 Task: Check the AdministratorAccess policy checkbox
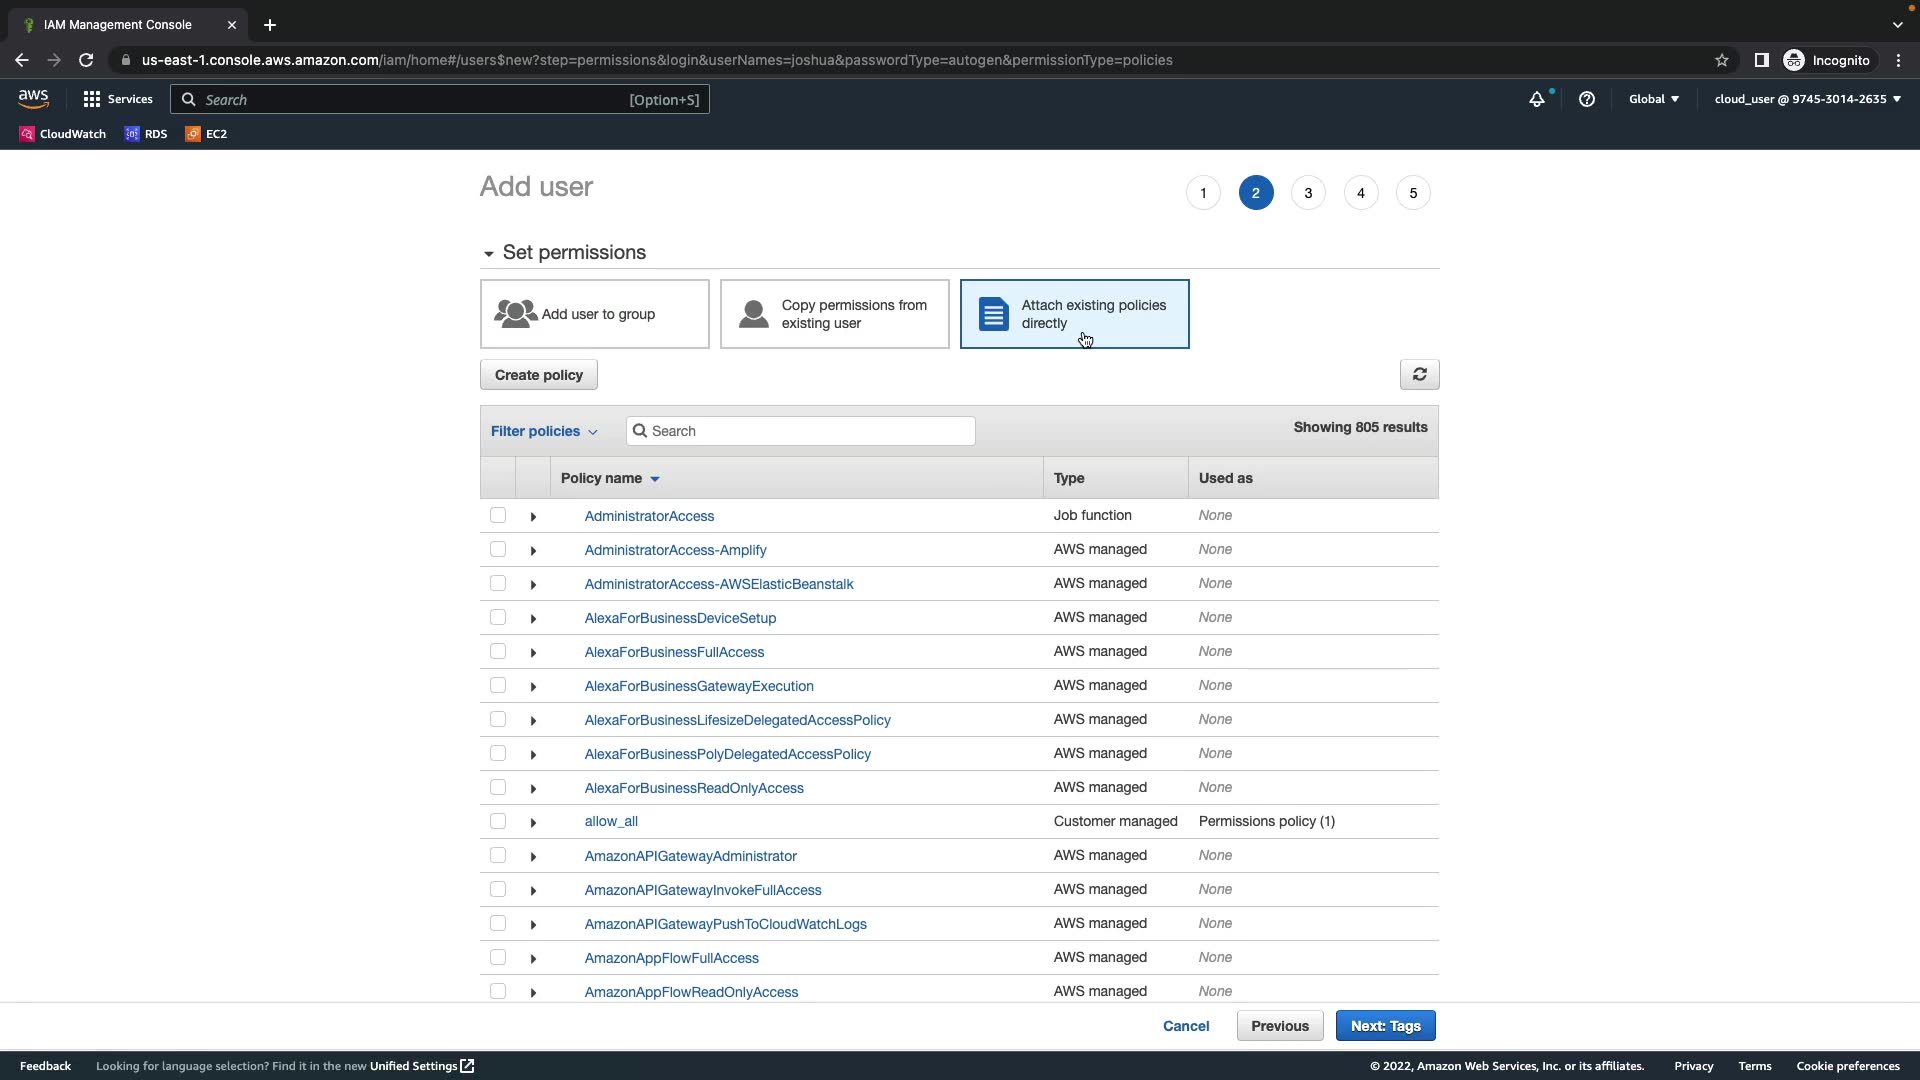coord(498,516)
